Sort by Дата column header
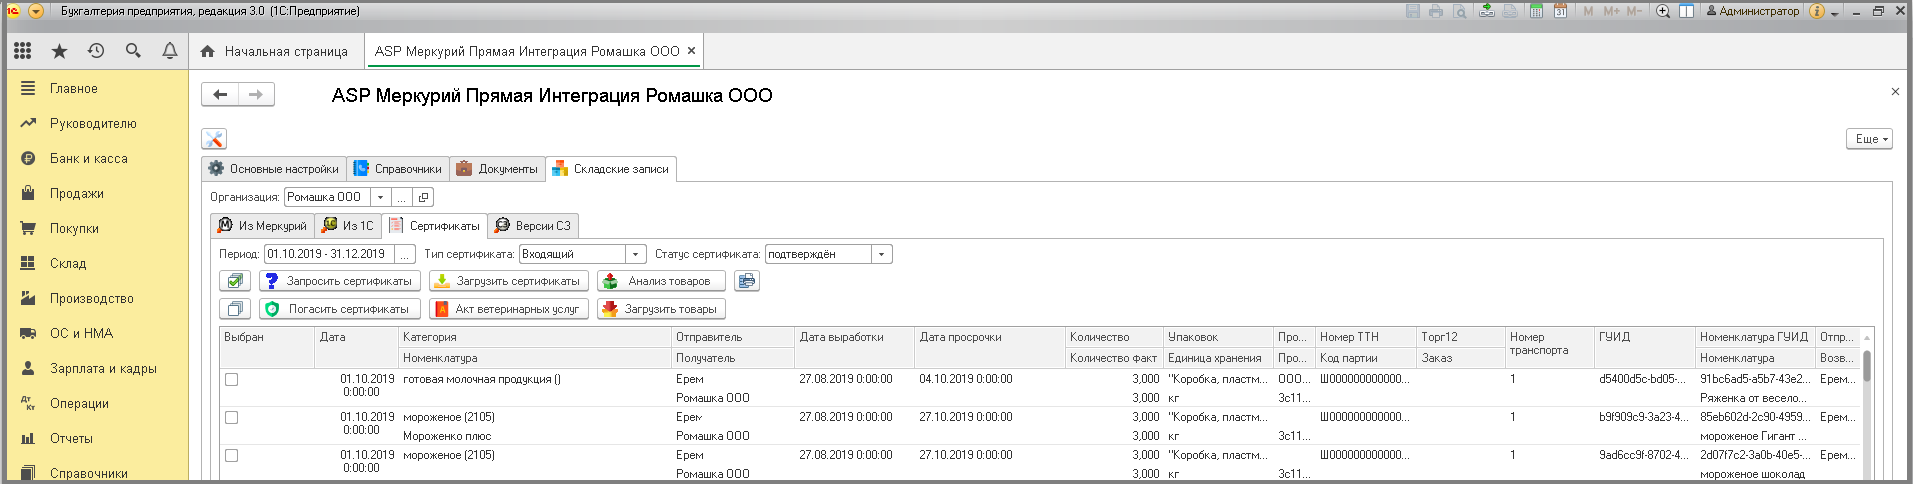 click(x=357, y=337)
